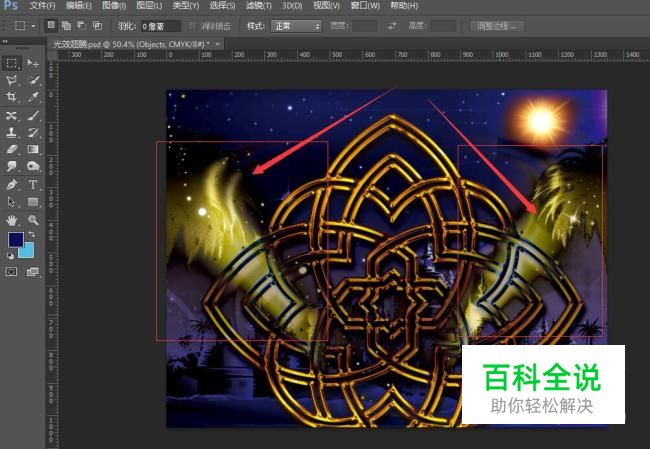Select the Rectangular Marquee tool in toolbox
This screenshot has height=449, width=650.
pyautogui.click(x=12, y=63)
